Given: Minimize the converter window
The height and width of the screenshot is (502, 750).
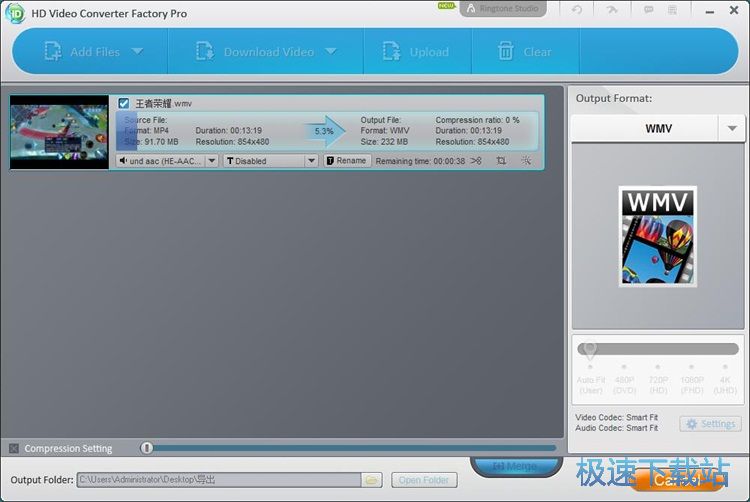Looking at the screenshot, I should pos(710,11).
